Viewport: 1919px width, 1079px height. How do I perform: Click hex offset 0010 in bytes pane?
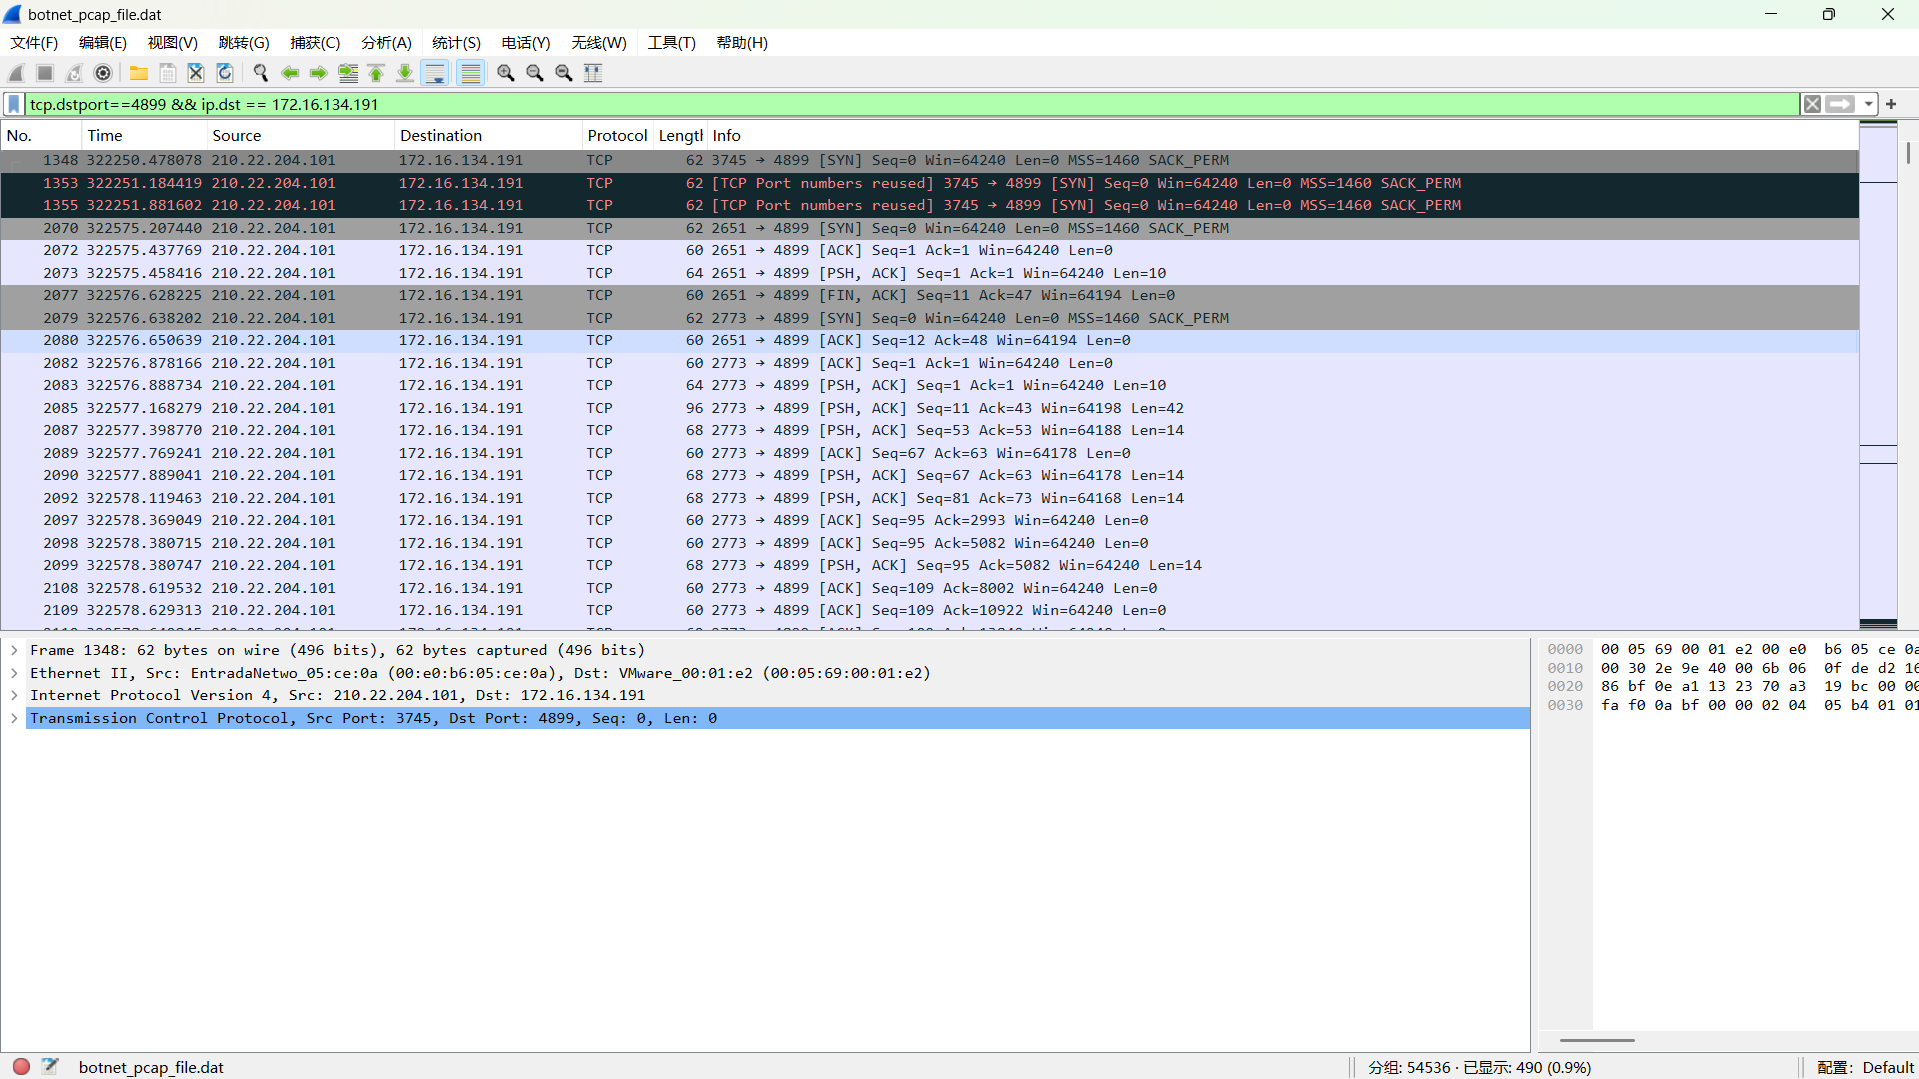pos(1565,668)
